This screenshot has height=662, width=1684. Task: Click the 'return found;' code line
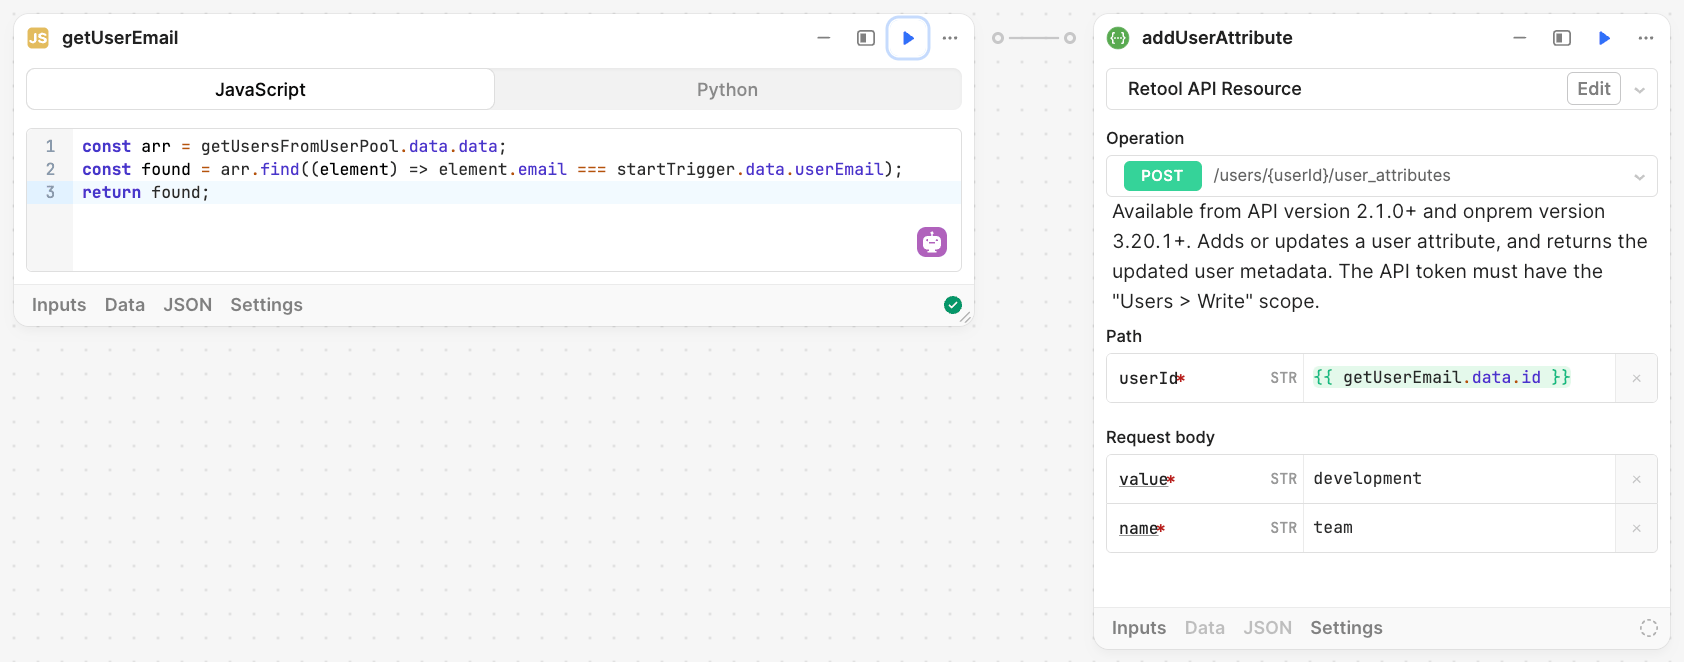click(146, 192)
